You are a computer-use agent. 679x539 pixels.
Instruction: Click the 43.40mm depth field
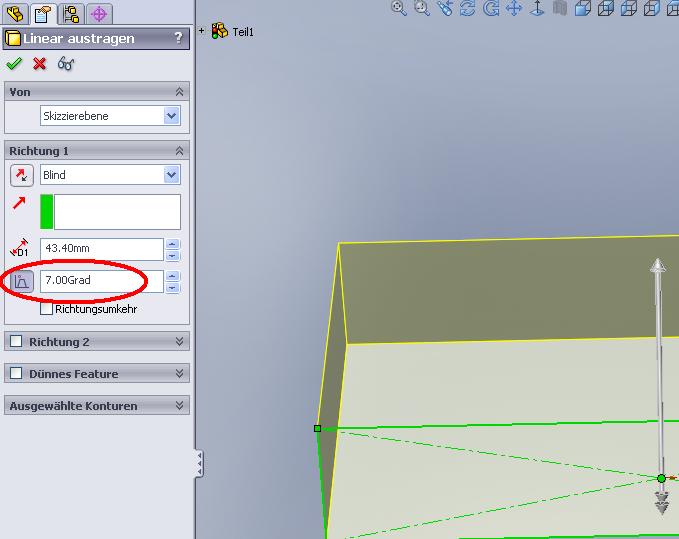102,249
